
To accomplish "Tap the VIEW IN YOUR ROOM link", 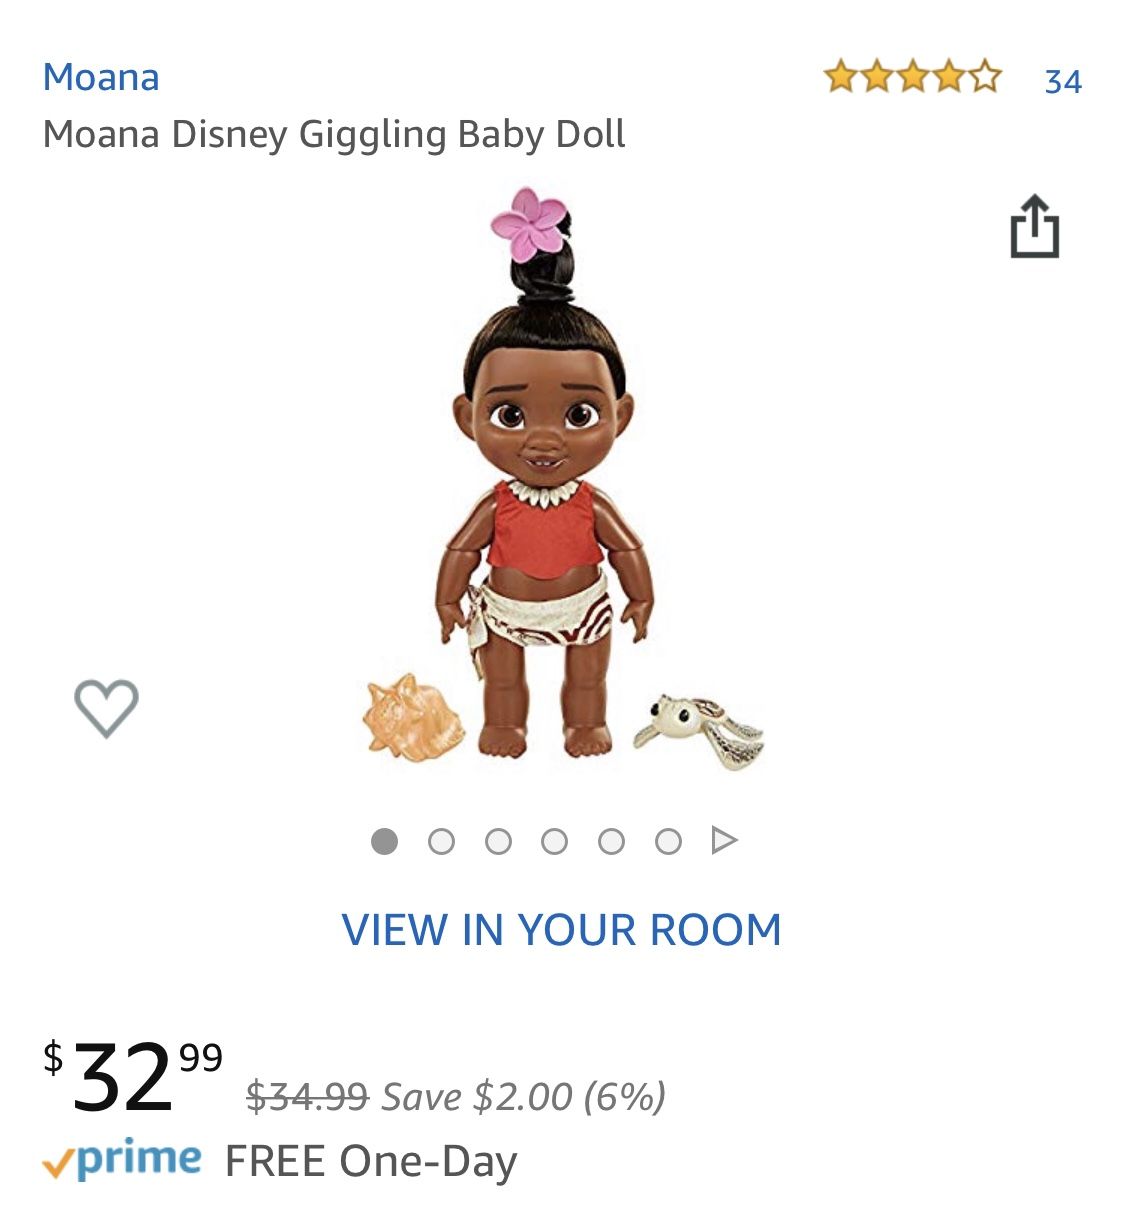I will [x=561, y=930].
